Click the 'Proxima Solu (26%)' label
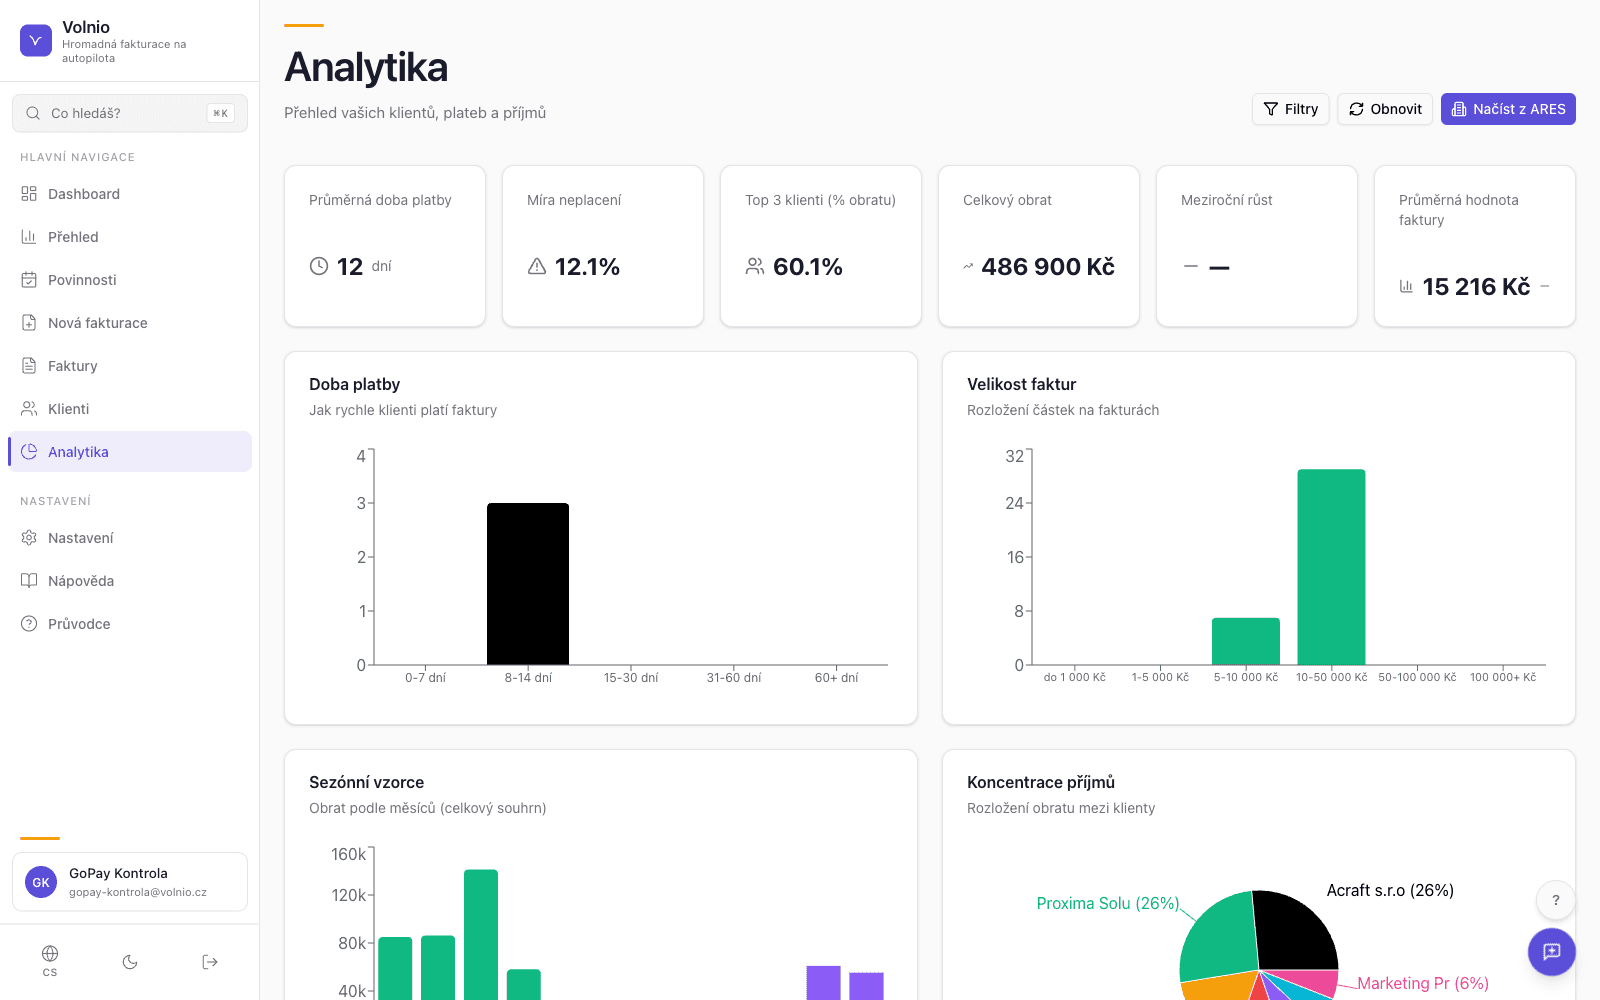This screenshot has width=1600, height=1000. (x=1108, y=903)
